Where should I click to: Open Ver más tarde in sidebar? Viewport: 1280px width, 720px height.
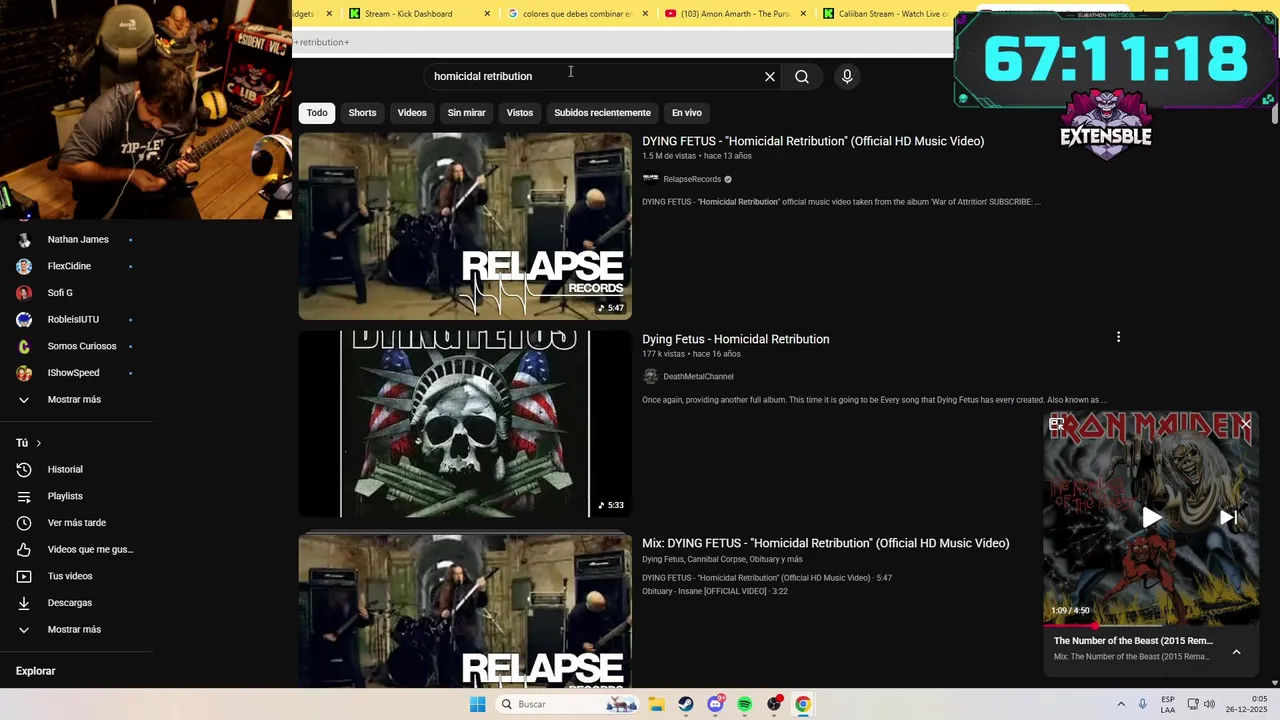click(78, 523)
